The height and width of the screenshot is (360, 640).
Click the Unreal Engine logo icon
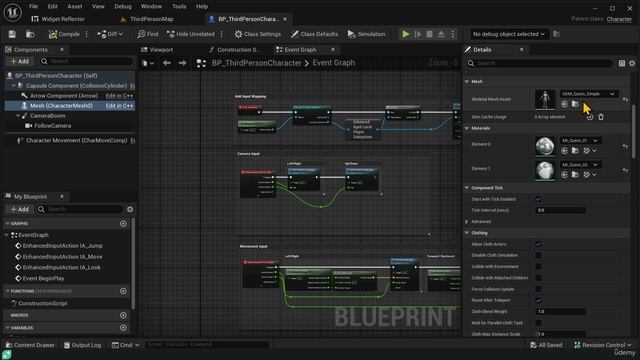pos(13,13)
